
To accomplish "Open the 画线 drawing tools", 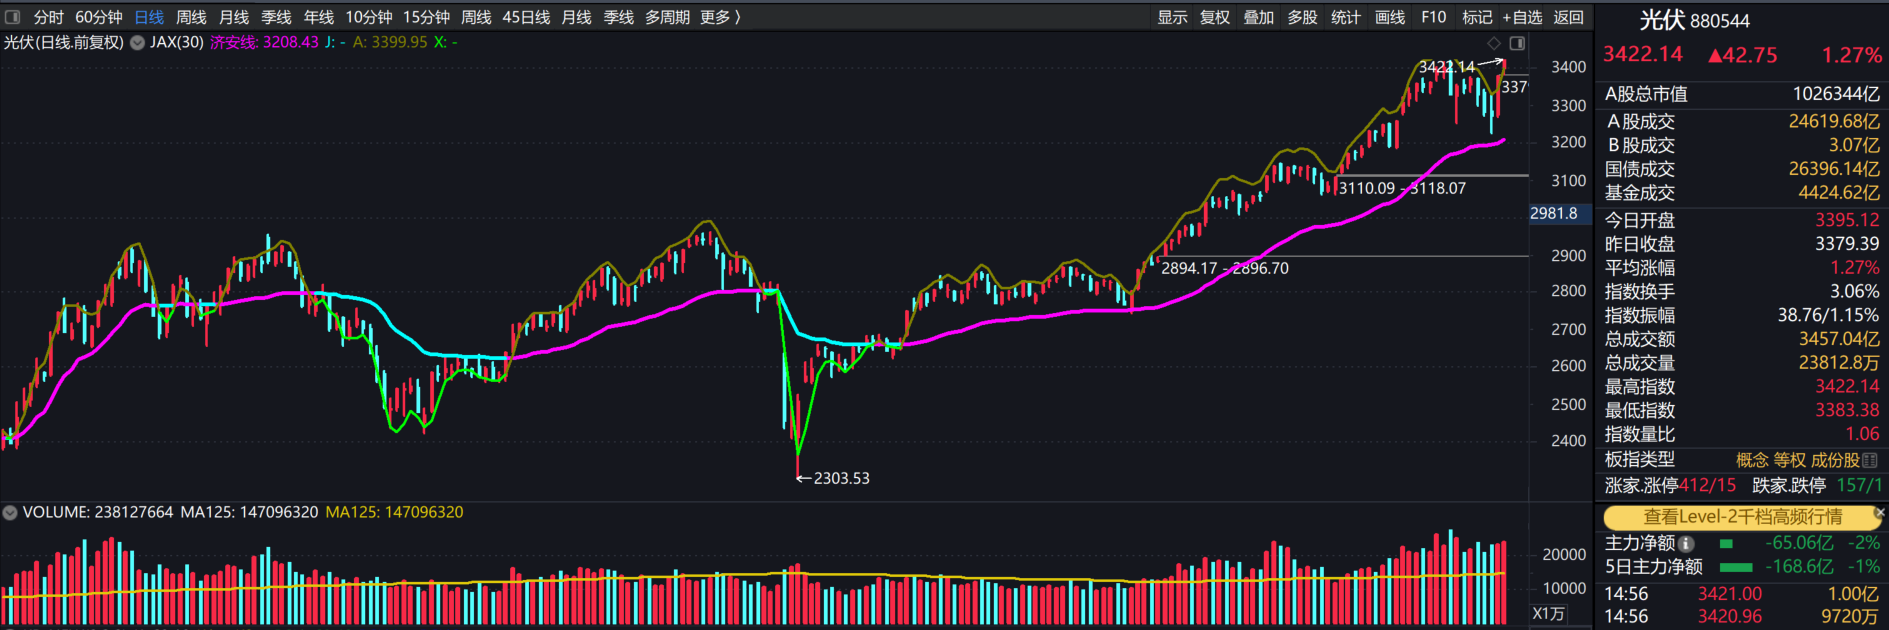I will [1390, 17].
